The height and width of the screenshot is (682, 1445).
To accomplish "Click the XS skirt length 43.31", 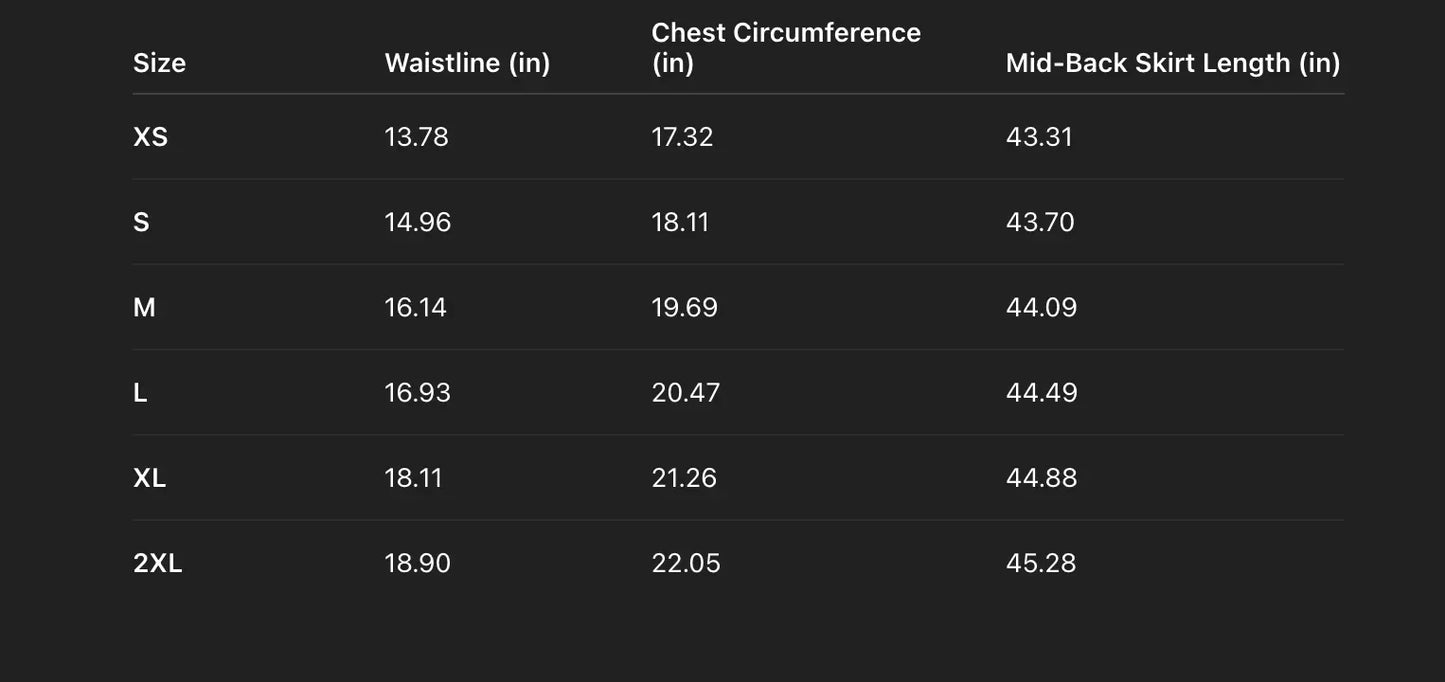I will tap(1039, 137).
